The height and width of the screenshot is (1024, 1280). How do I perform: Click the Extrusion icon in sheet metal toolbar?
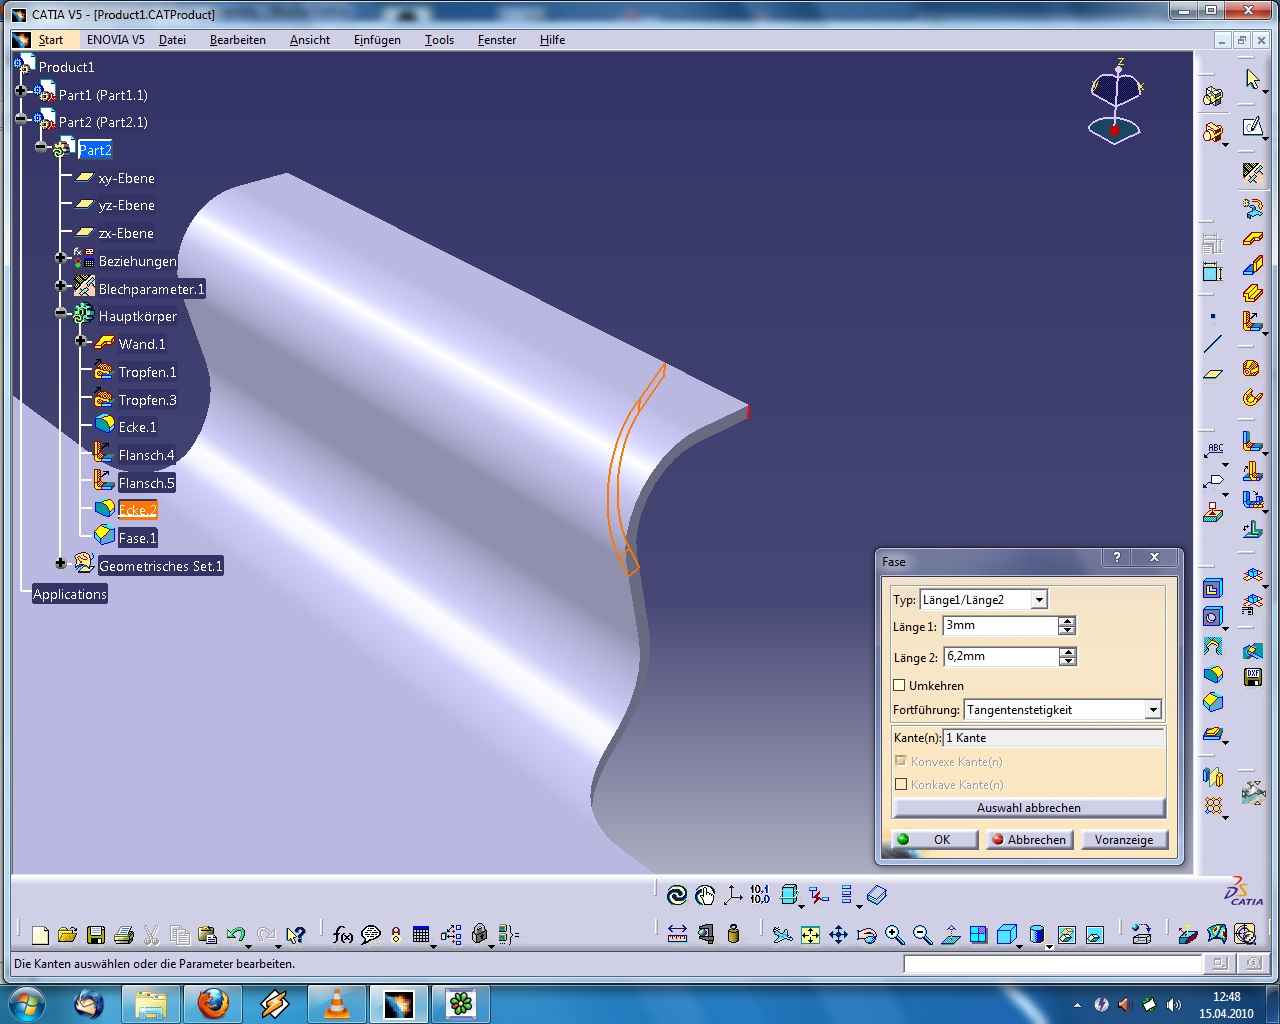(x=1252, y=293)
